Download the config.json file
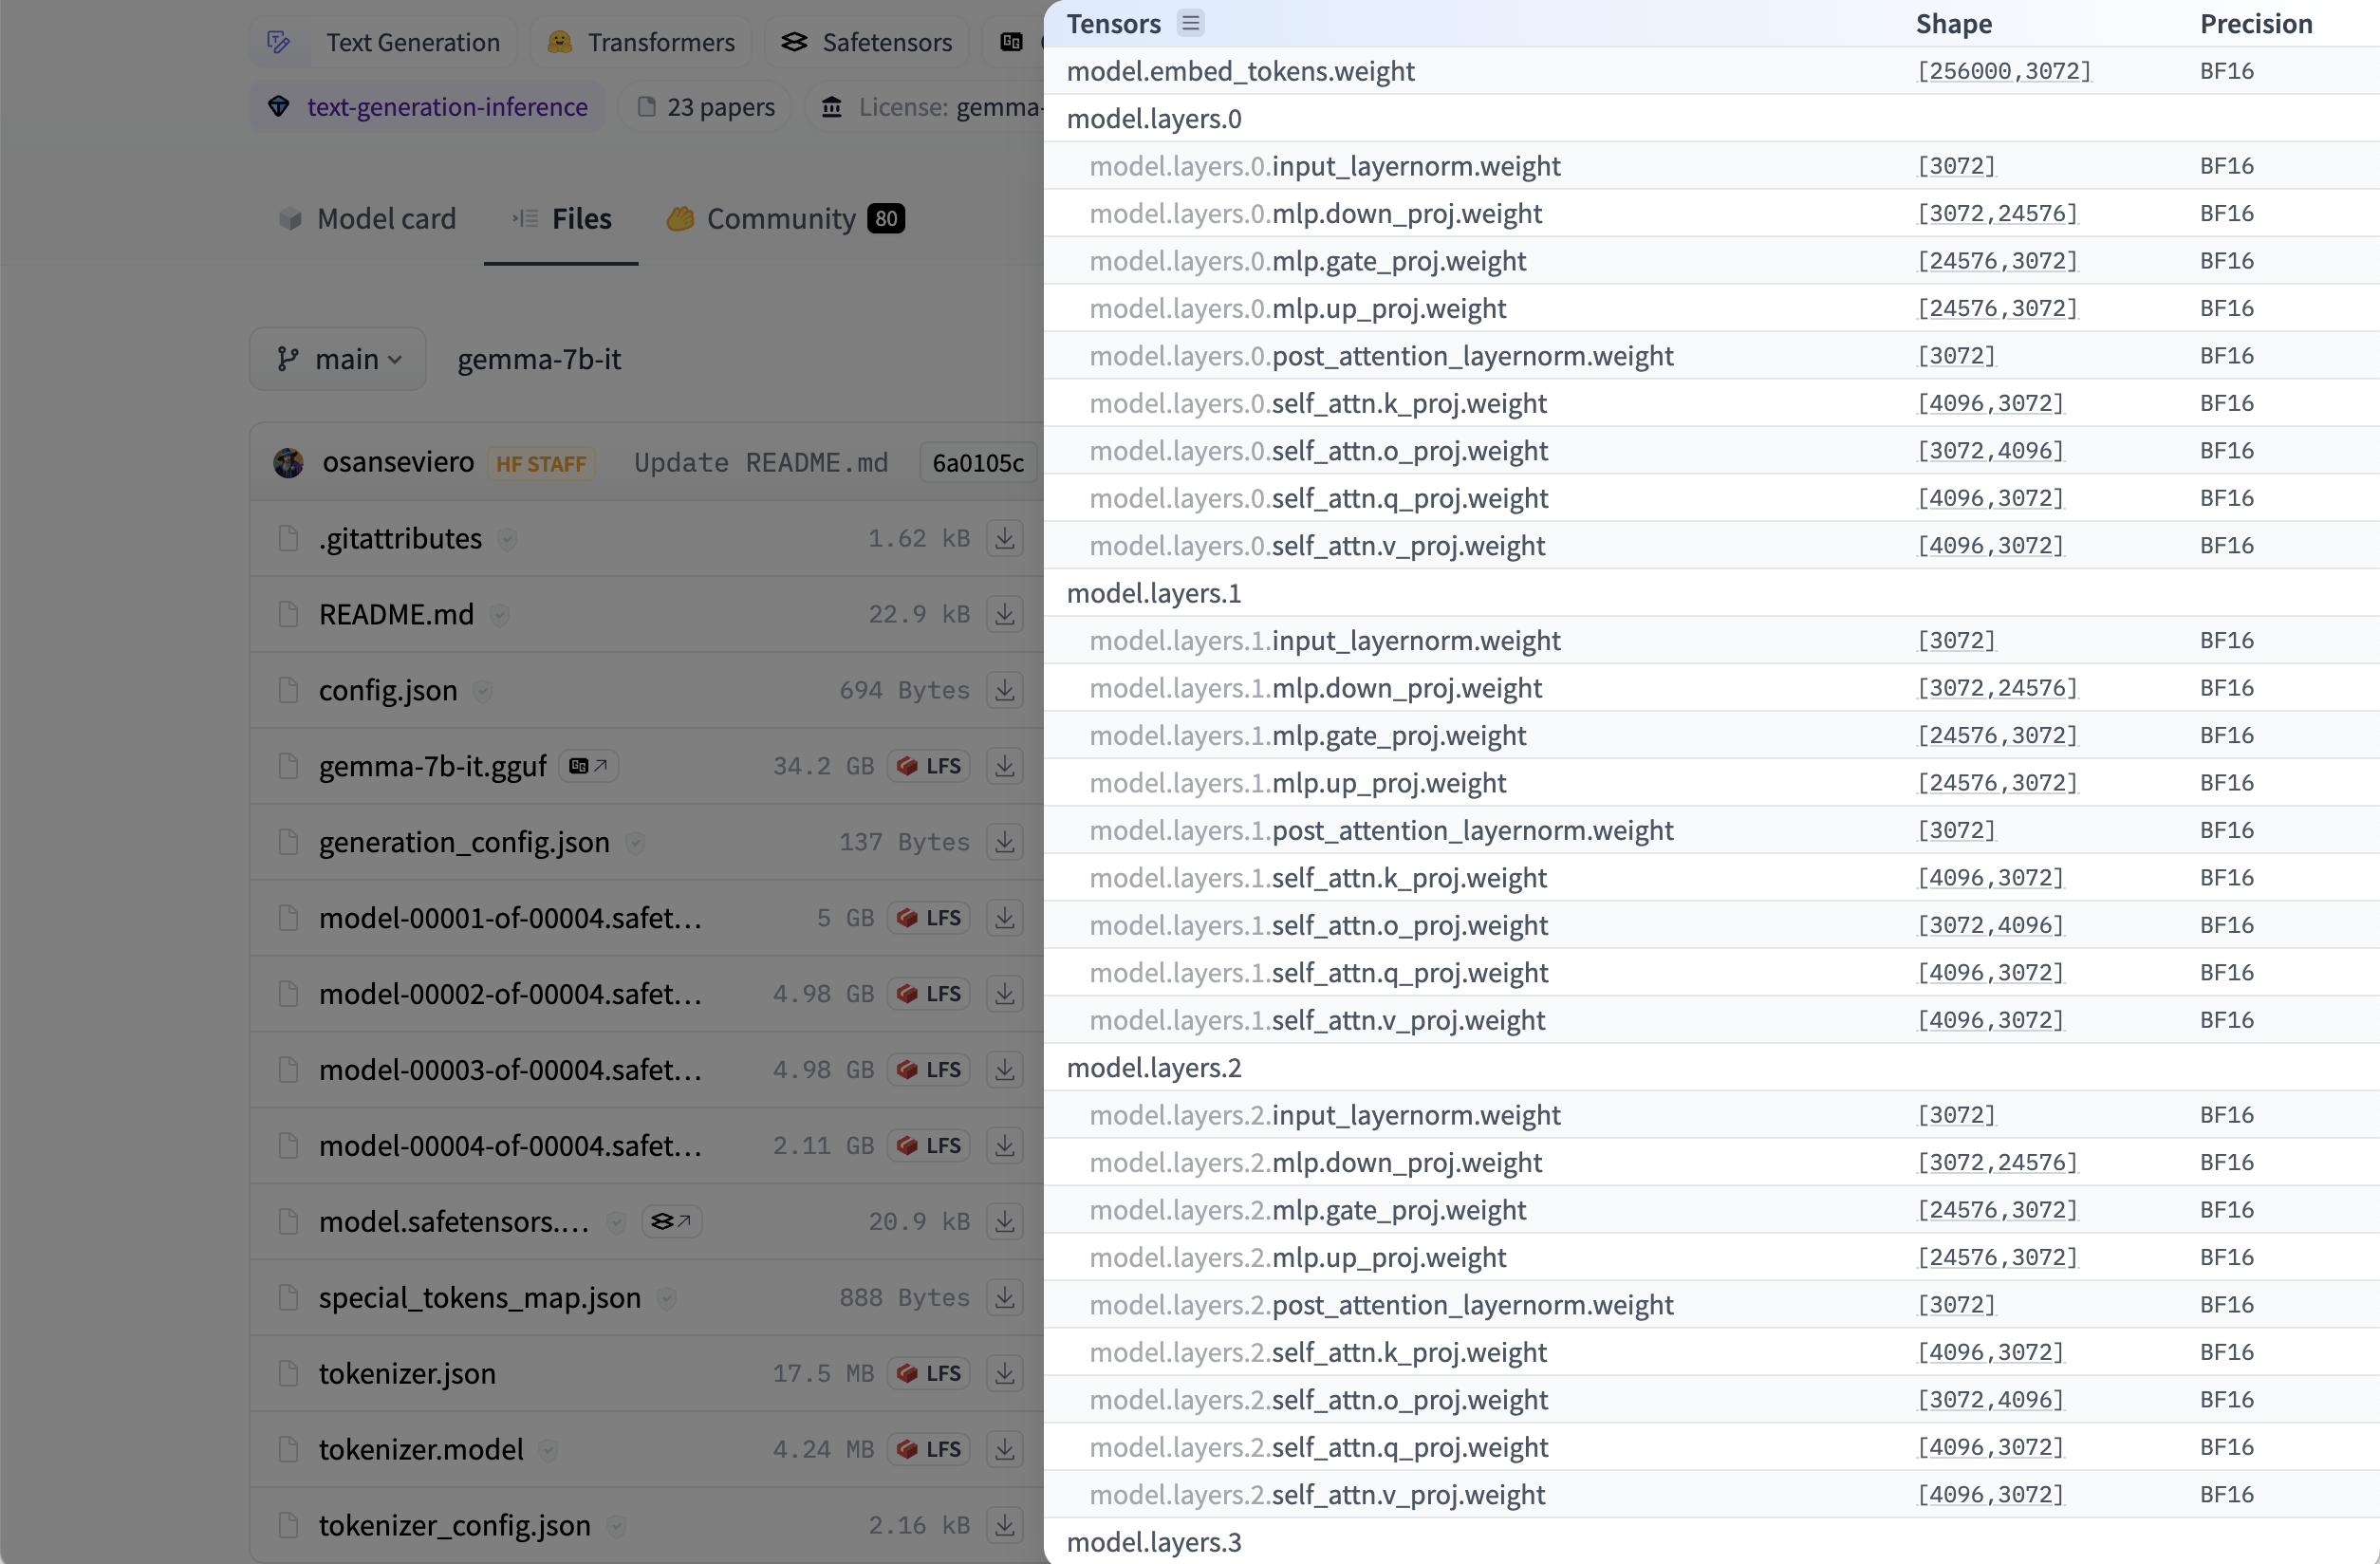This screenshot has width=2380, height=1564. [x=1004, y=690]
